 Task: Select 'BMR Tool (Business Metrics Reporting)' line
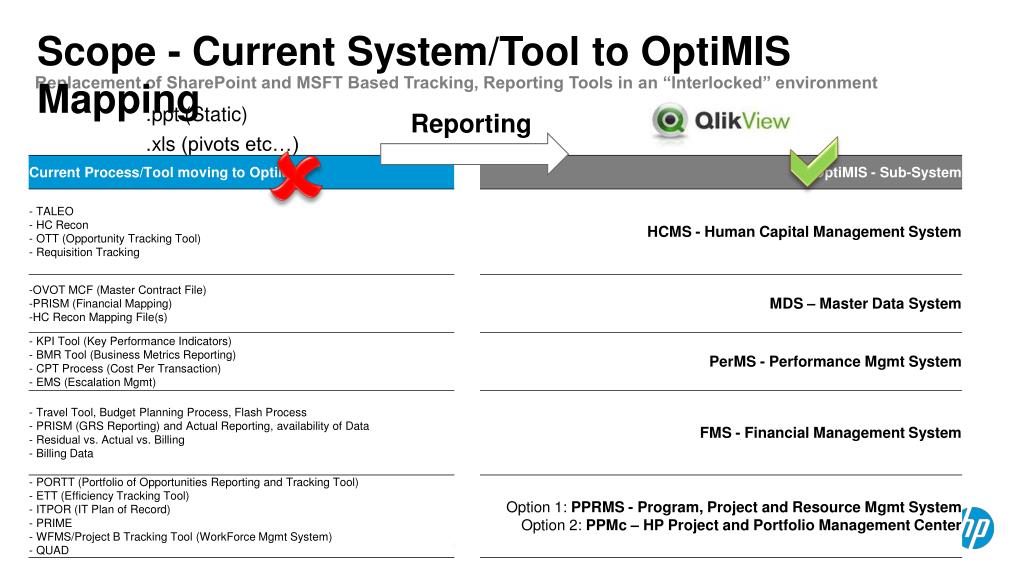133,355
